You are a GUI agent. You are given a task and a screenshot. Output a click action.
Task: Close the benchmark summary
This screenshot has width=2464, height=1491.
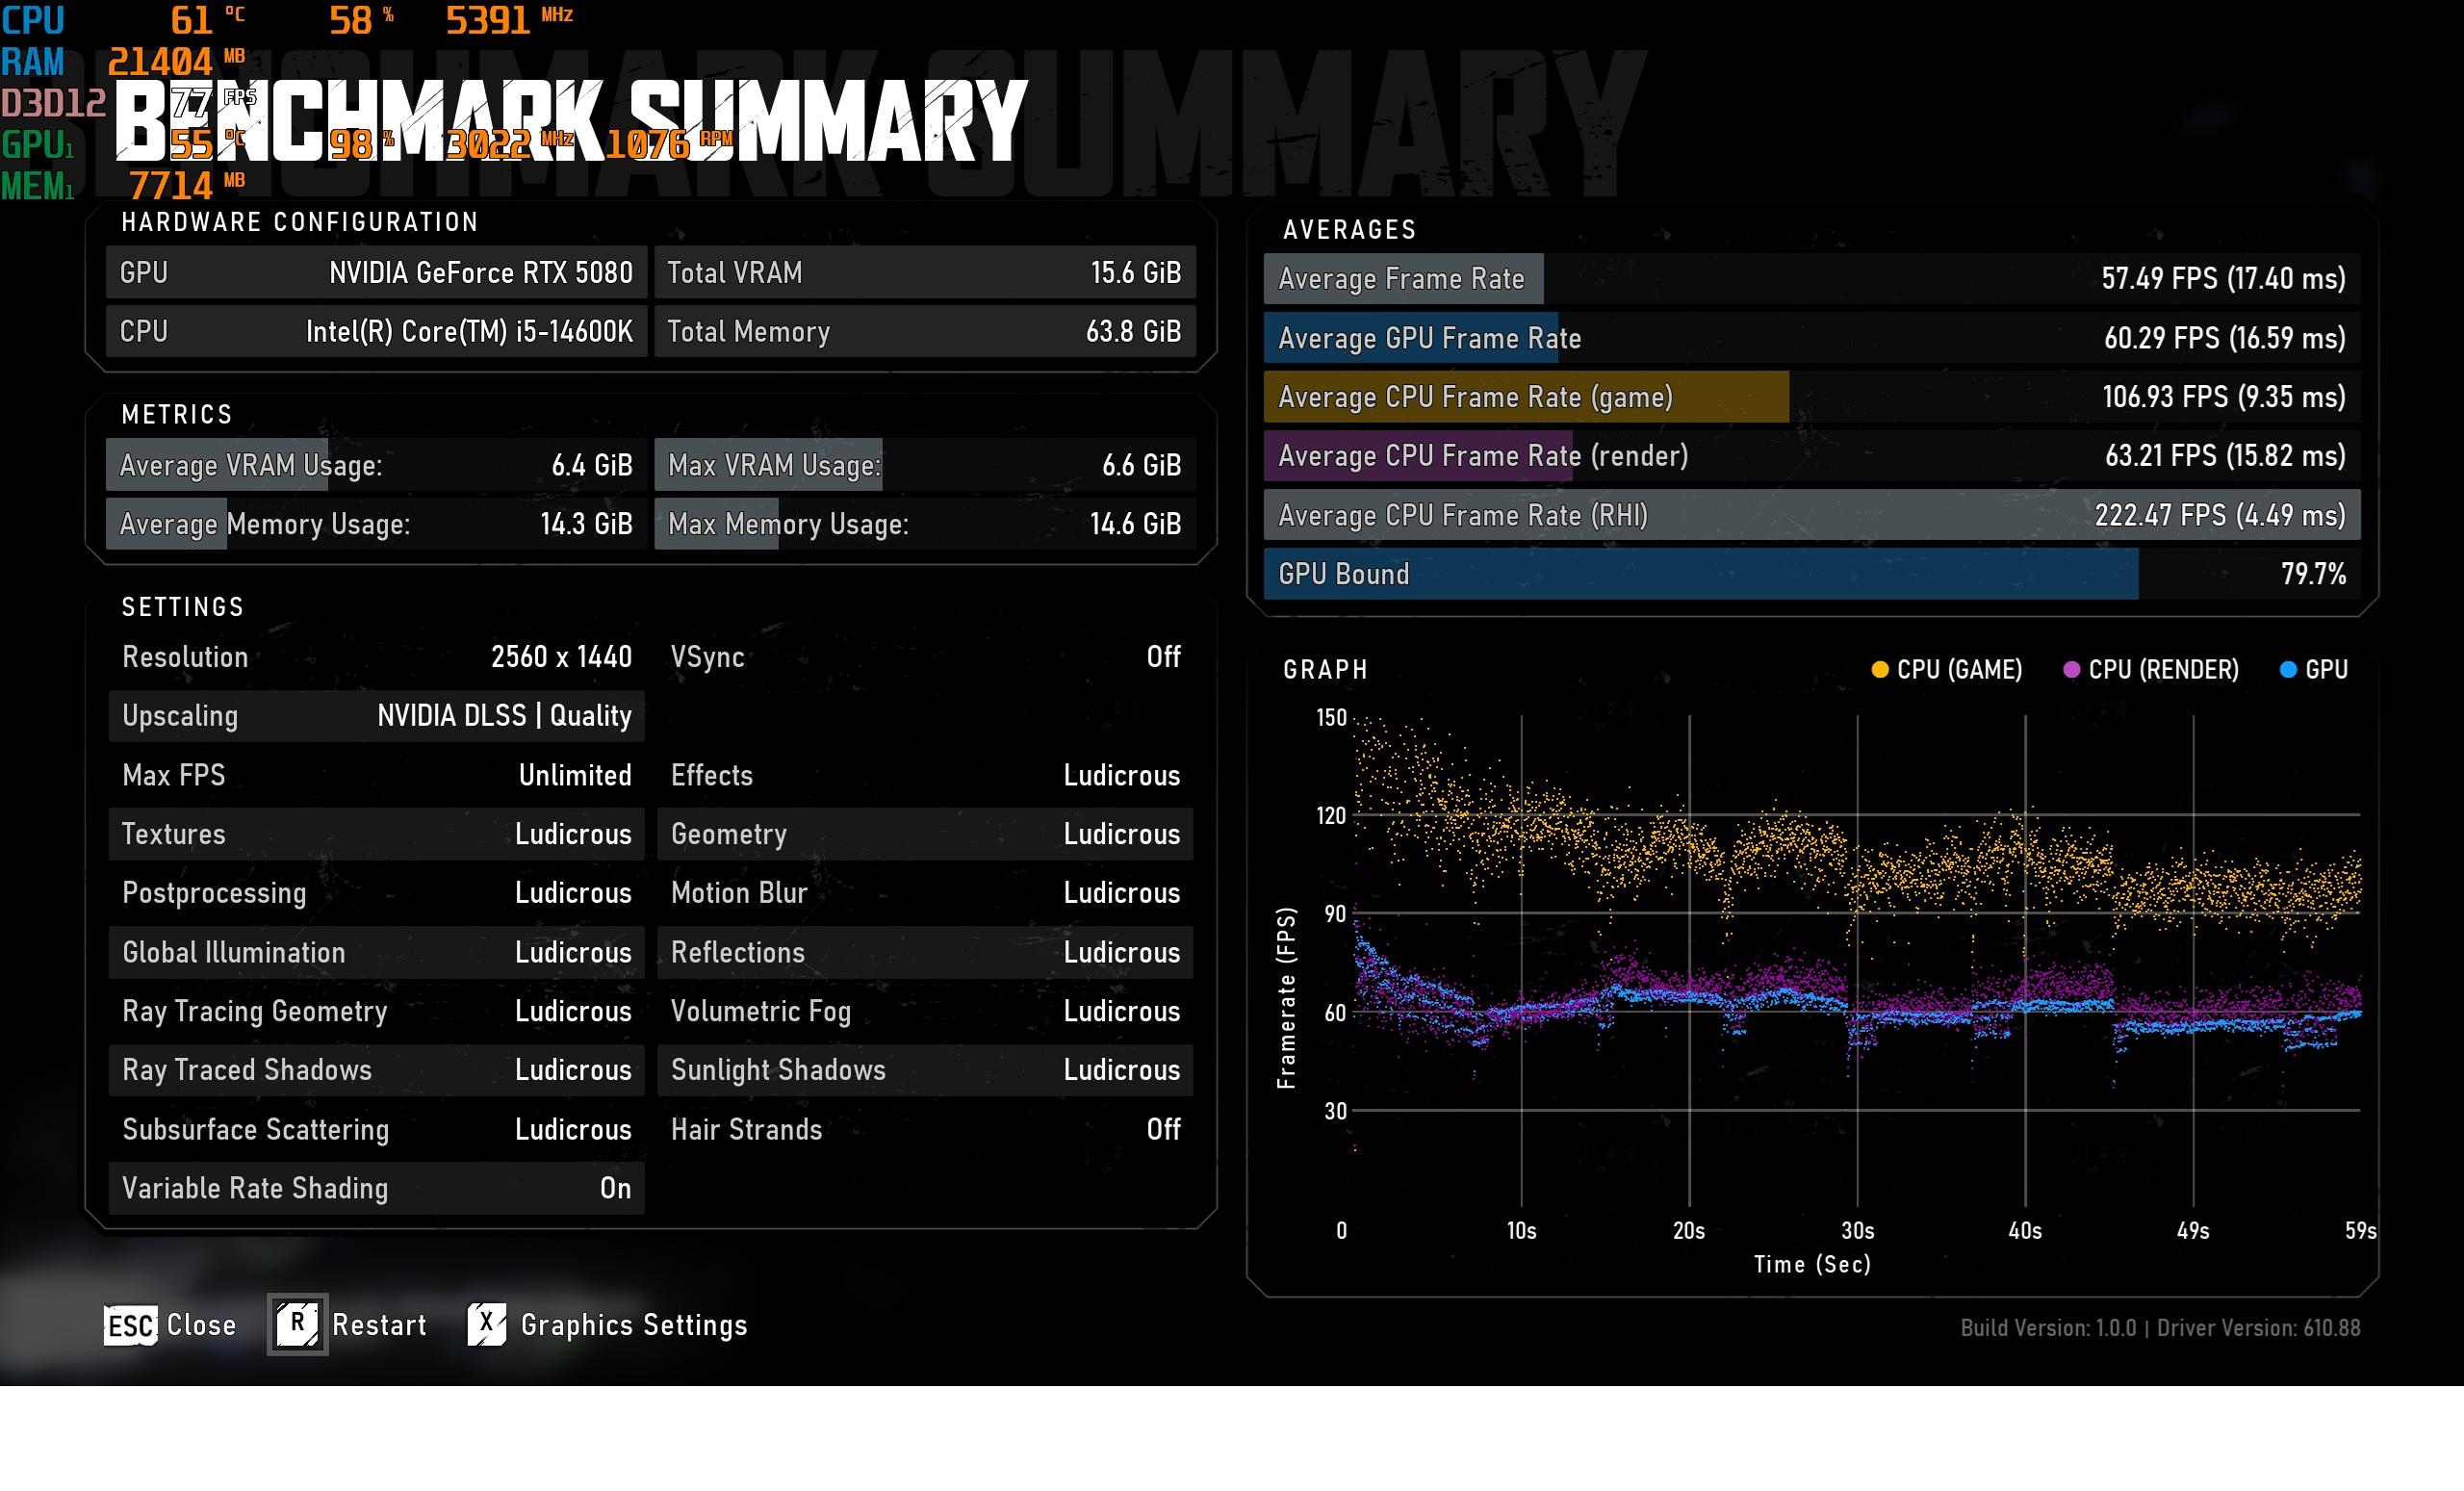(x=201, y=1325)
